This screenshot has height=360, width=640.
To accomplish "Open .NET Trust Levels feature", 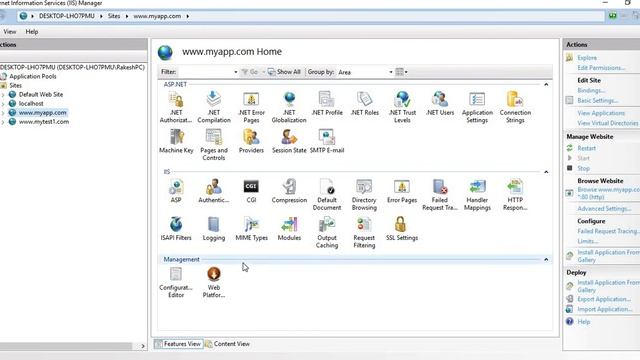I will pyautogui.click(x=402, y=107).
